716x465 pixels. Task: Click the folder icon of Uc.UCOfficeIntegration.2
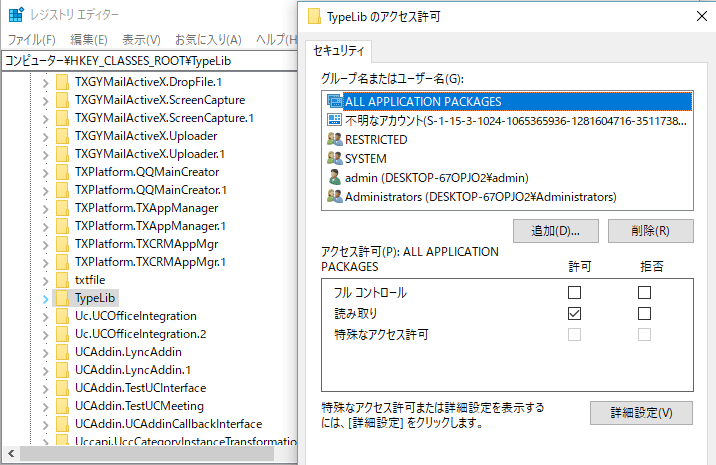(x=63, y=334)
